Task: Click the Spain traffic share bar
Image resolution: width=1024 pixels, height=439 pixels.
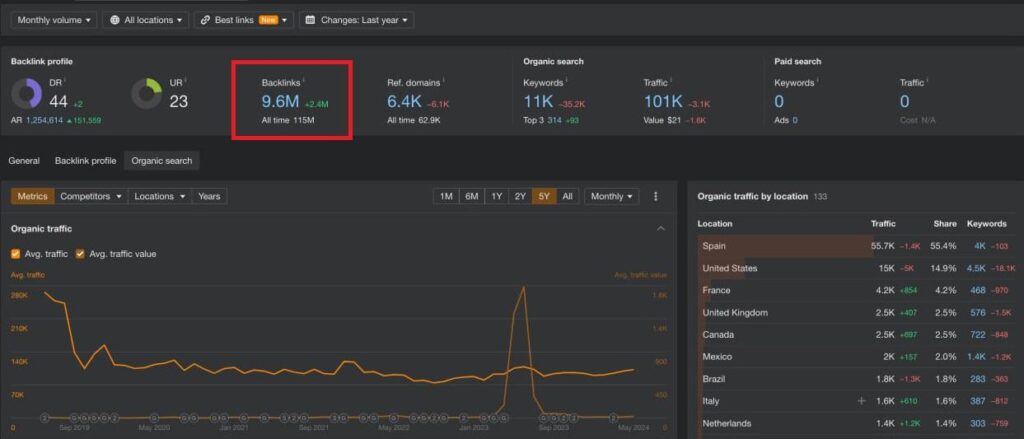Action: tap(784, 245)
